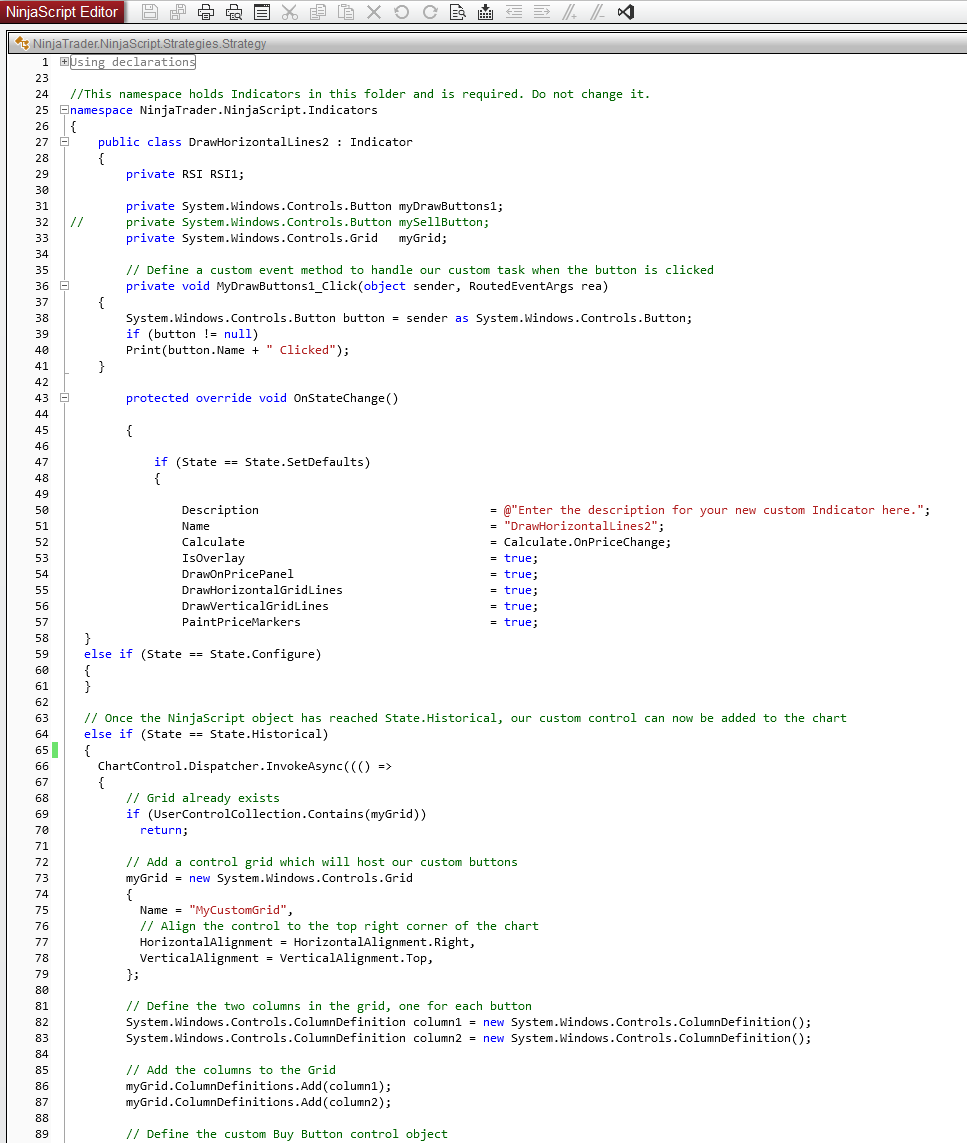Click the Cut scissors icon
Screen dimensions: 967x1143
290,12
